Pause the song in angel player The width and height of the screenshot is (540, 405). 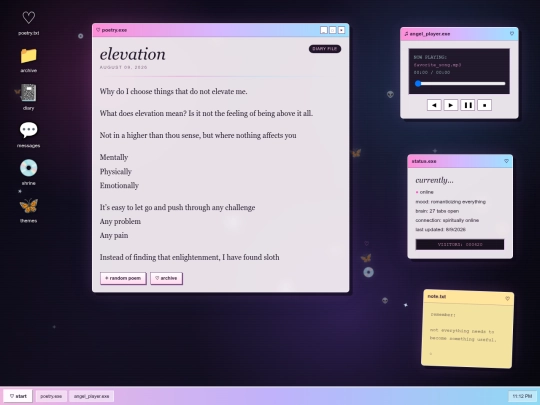point(468,105)
